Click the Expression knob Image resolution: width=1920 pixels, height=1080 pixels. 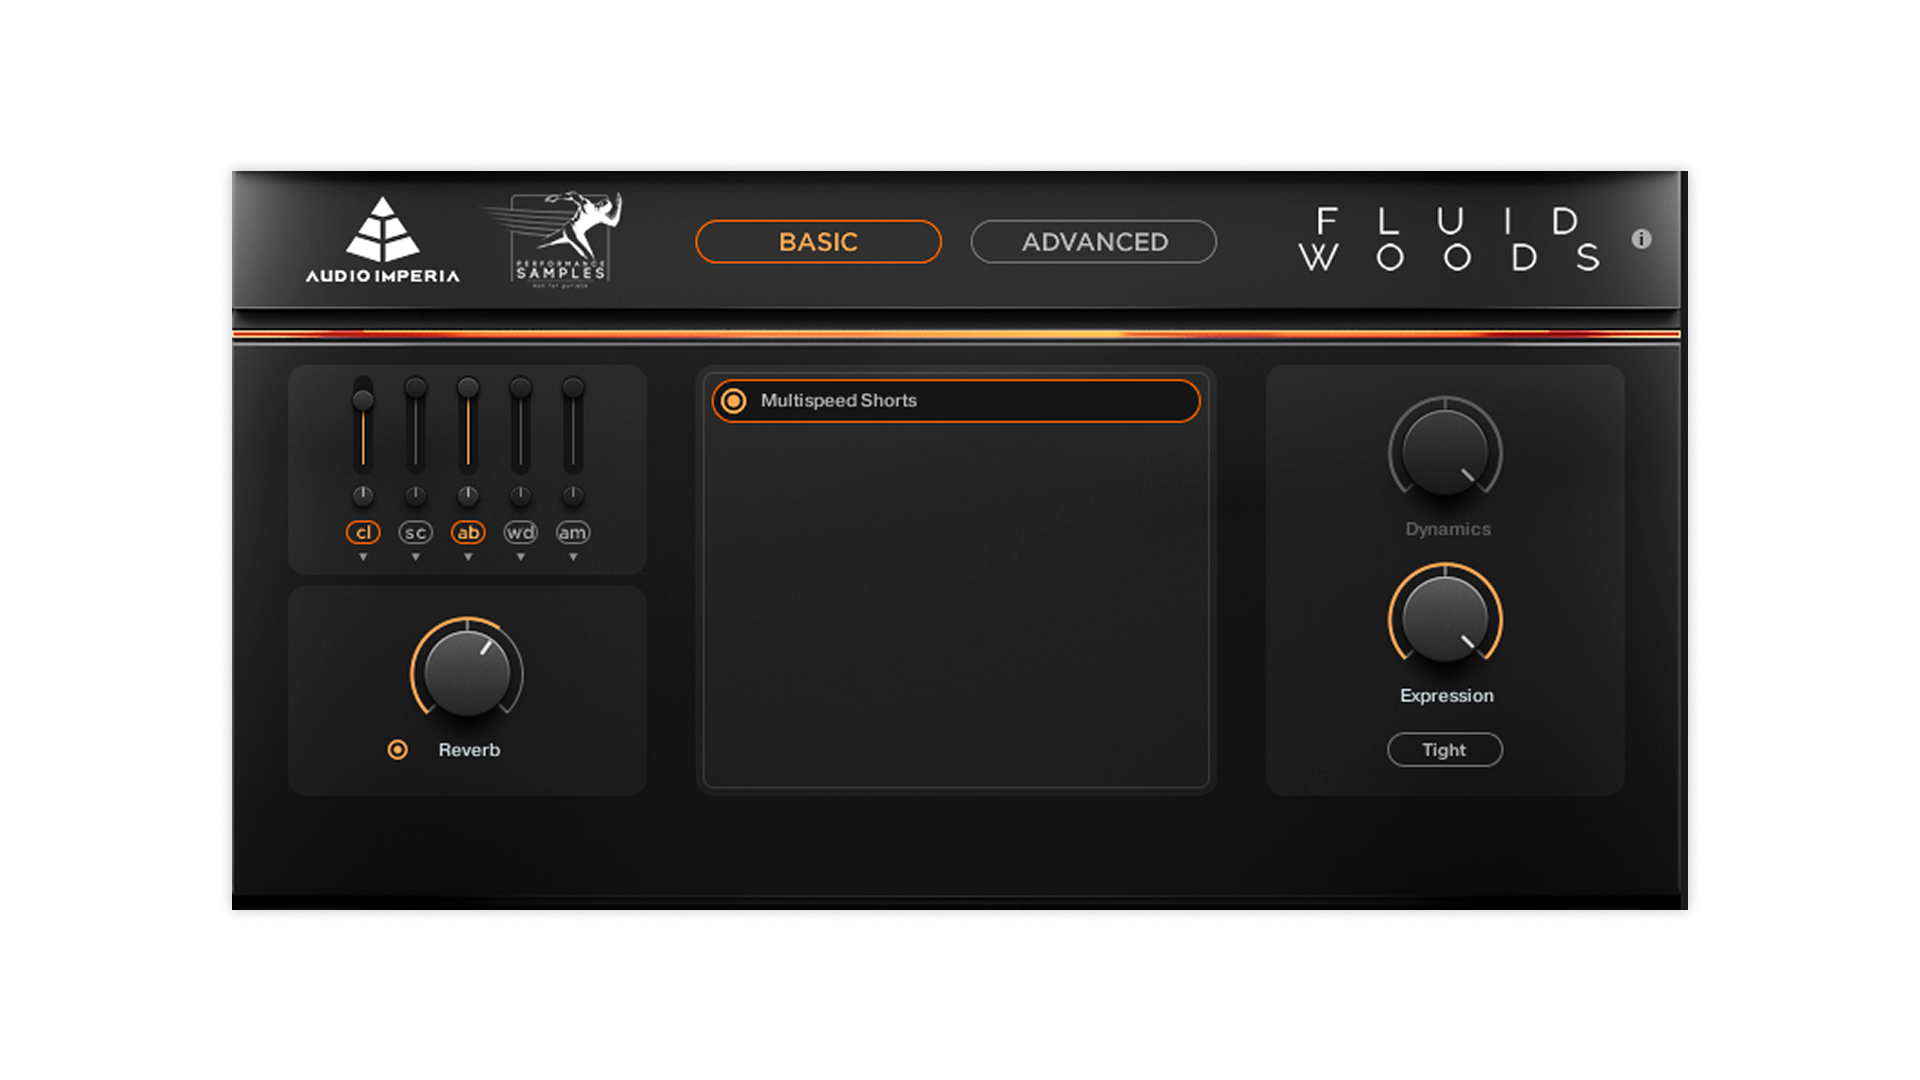(1445, 618)
